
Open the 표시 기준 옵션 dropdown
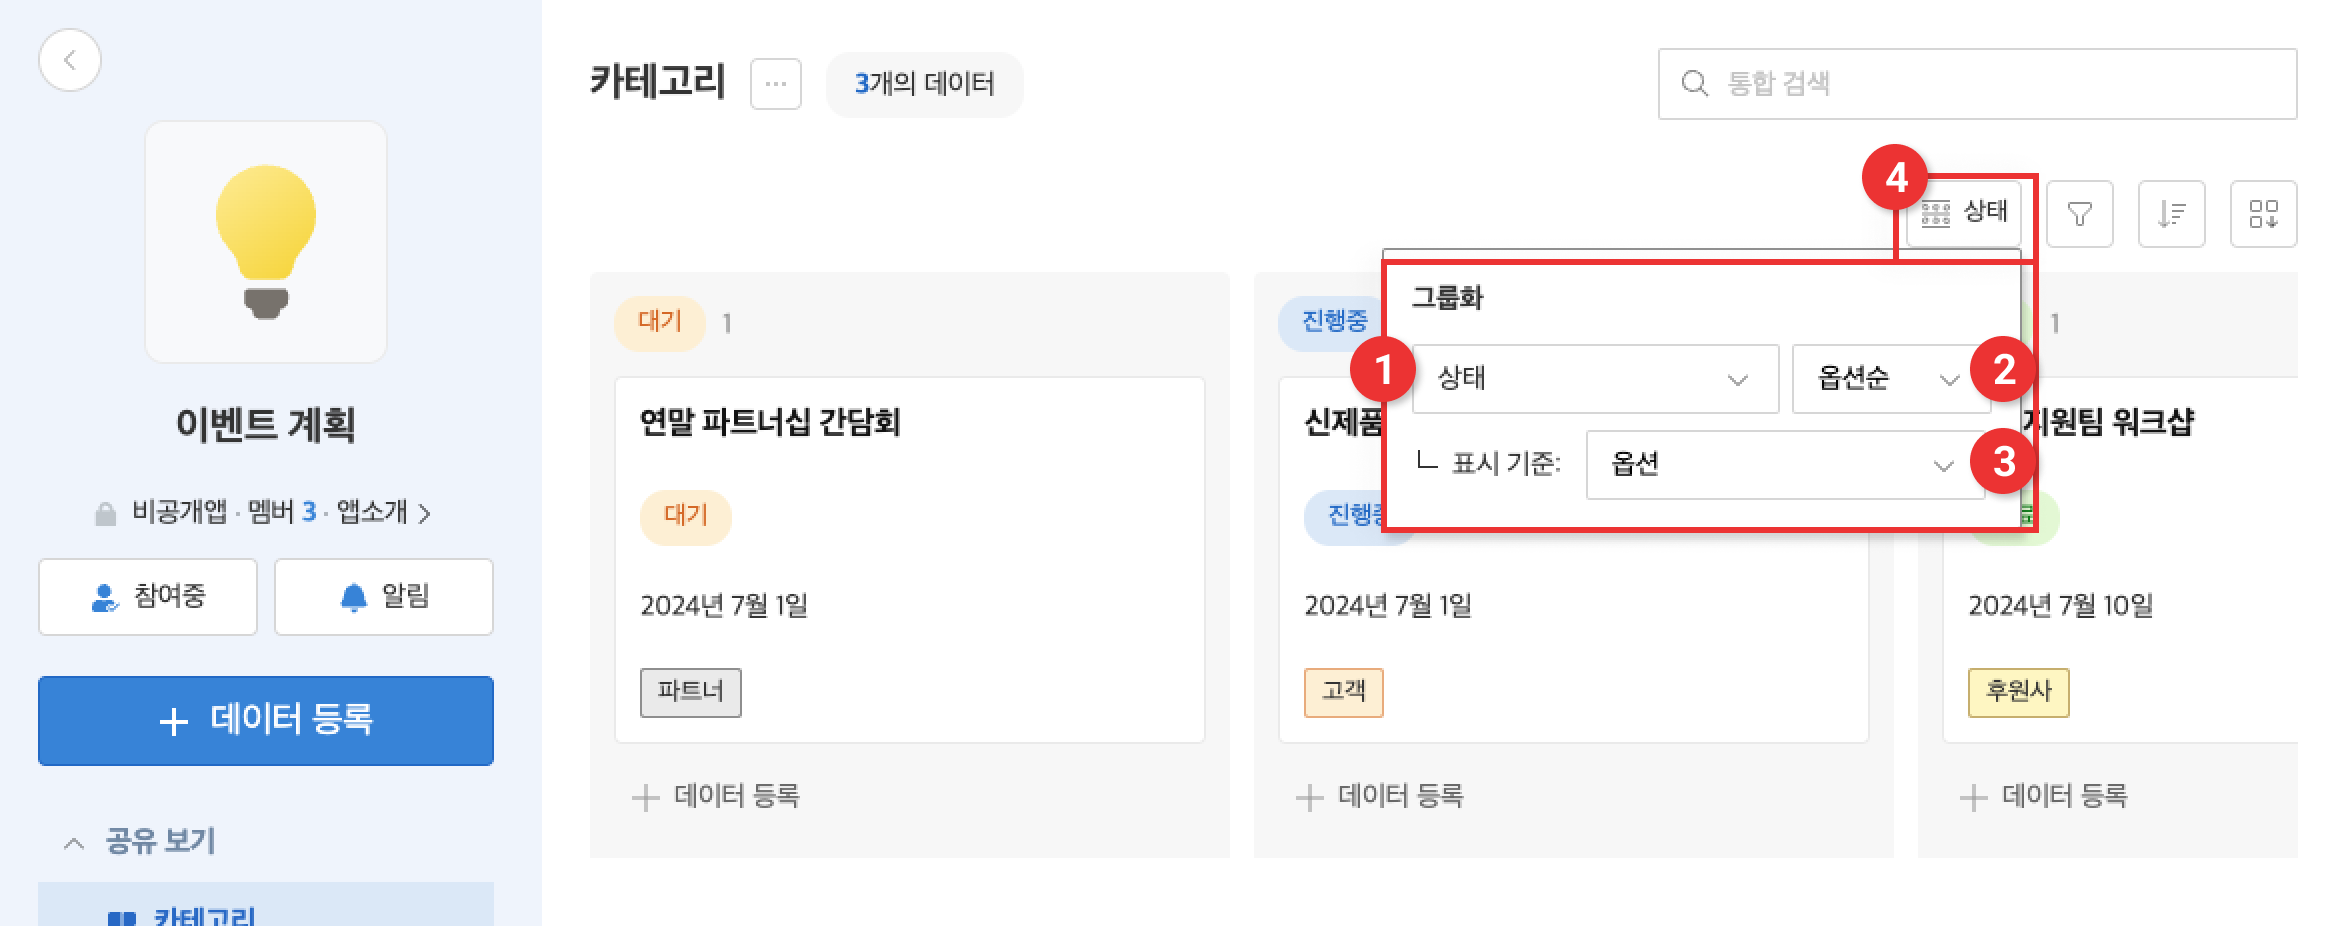1782,465
